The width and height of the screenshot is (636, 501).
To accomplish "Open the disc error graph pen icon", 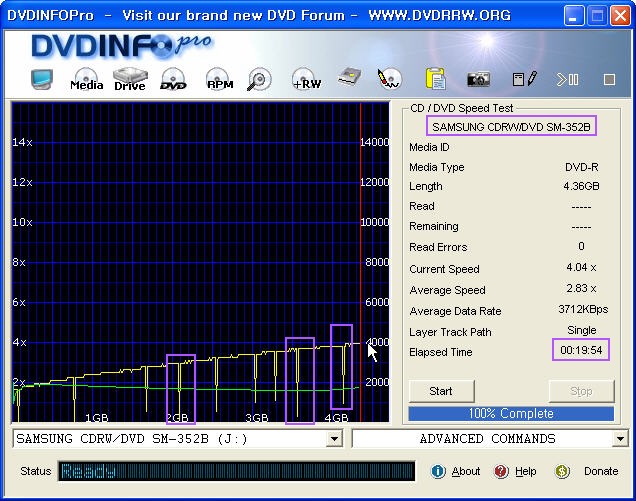I will click(389, 79).
